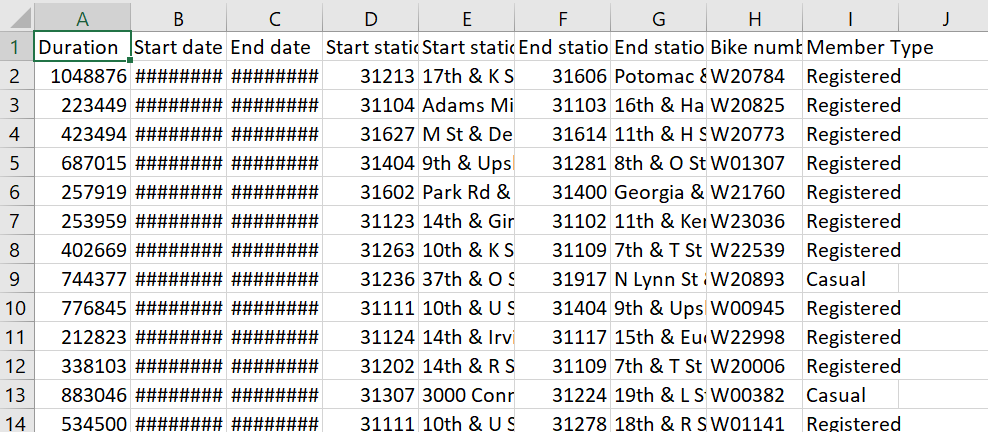Image resolution: width=988 pixels, height=432 pixels.
Task: Select row 9 header
Action: [16, 279]
